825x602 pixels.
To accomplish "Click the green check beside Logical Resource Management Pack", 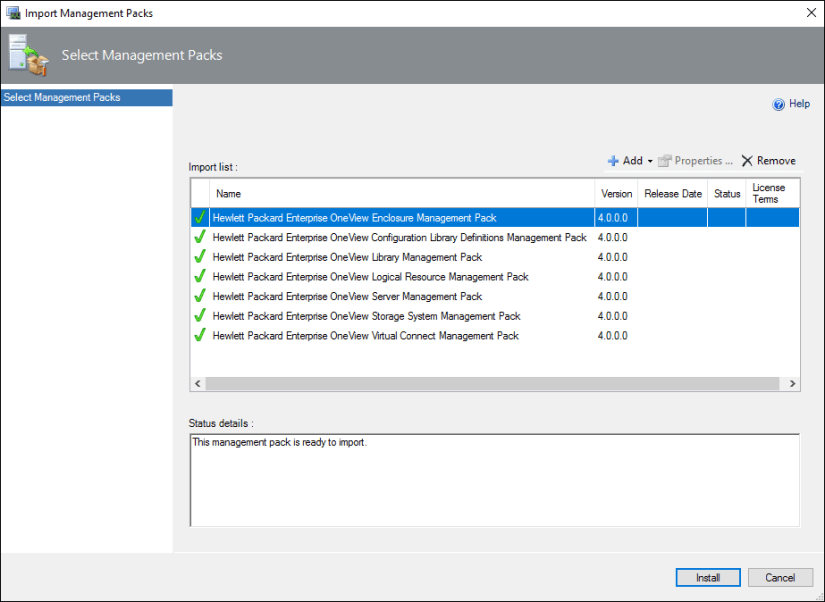I will pos(200,276).
